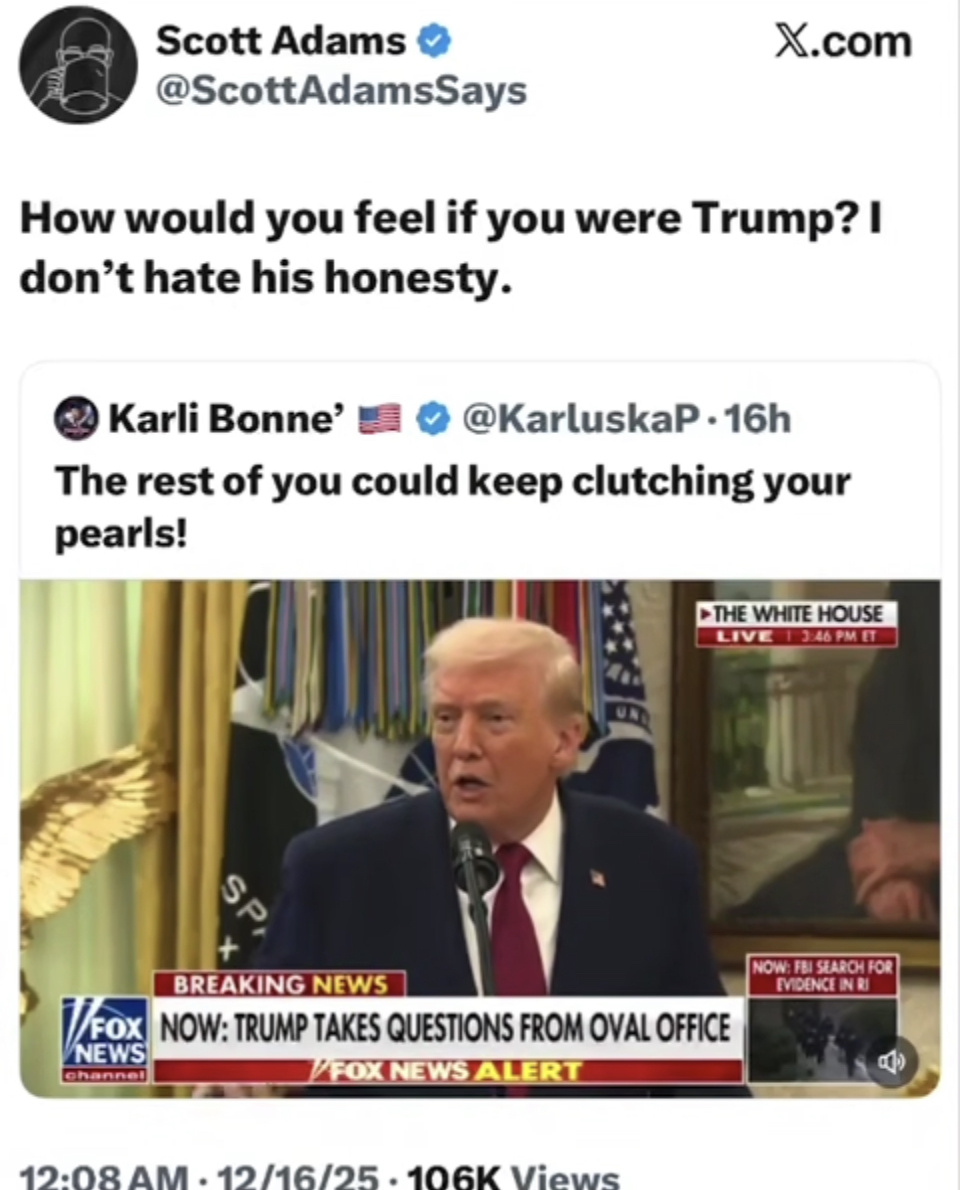Click the 16h quoted post timestamp
Screen dimensions: 960x1190
[x=758, y=418]
